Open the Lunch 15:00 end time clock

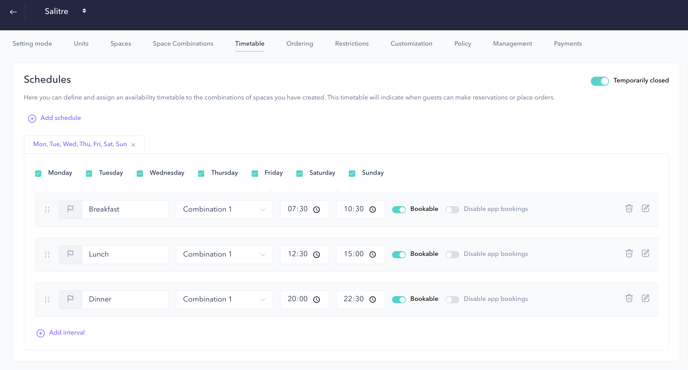pyautogui.click(x=373, y=255)
